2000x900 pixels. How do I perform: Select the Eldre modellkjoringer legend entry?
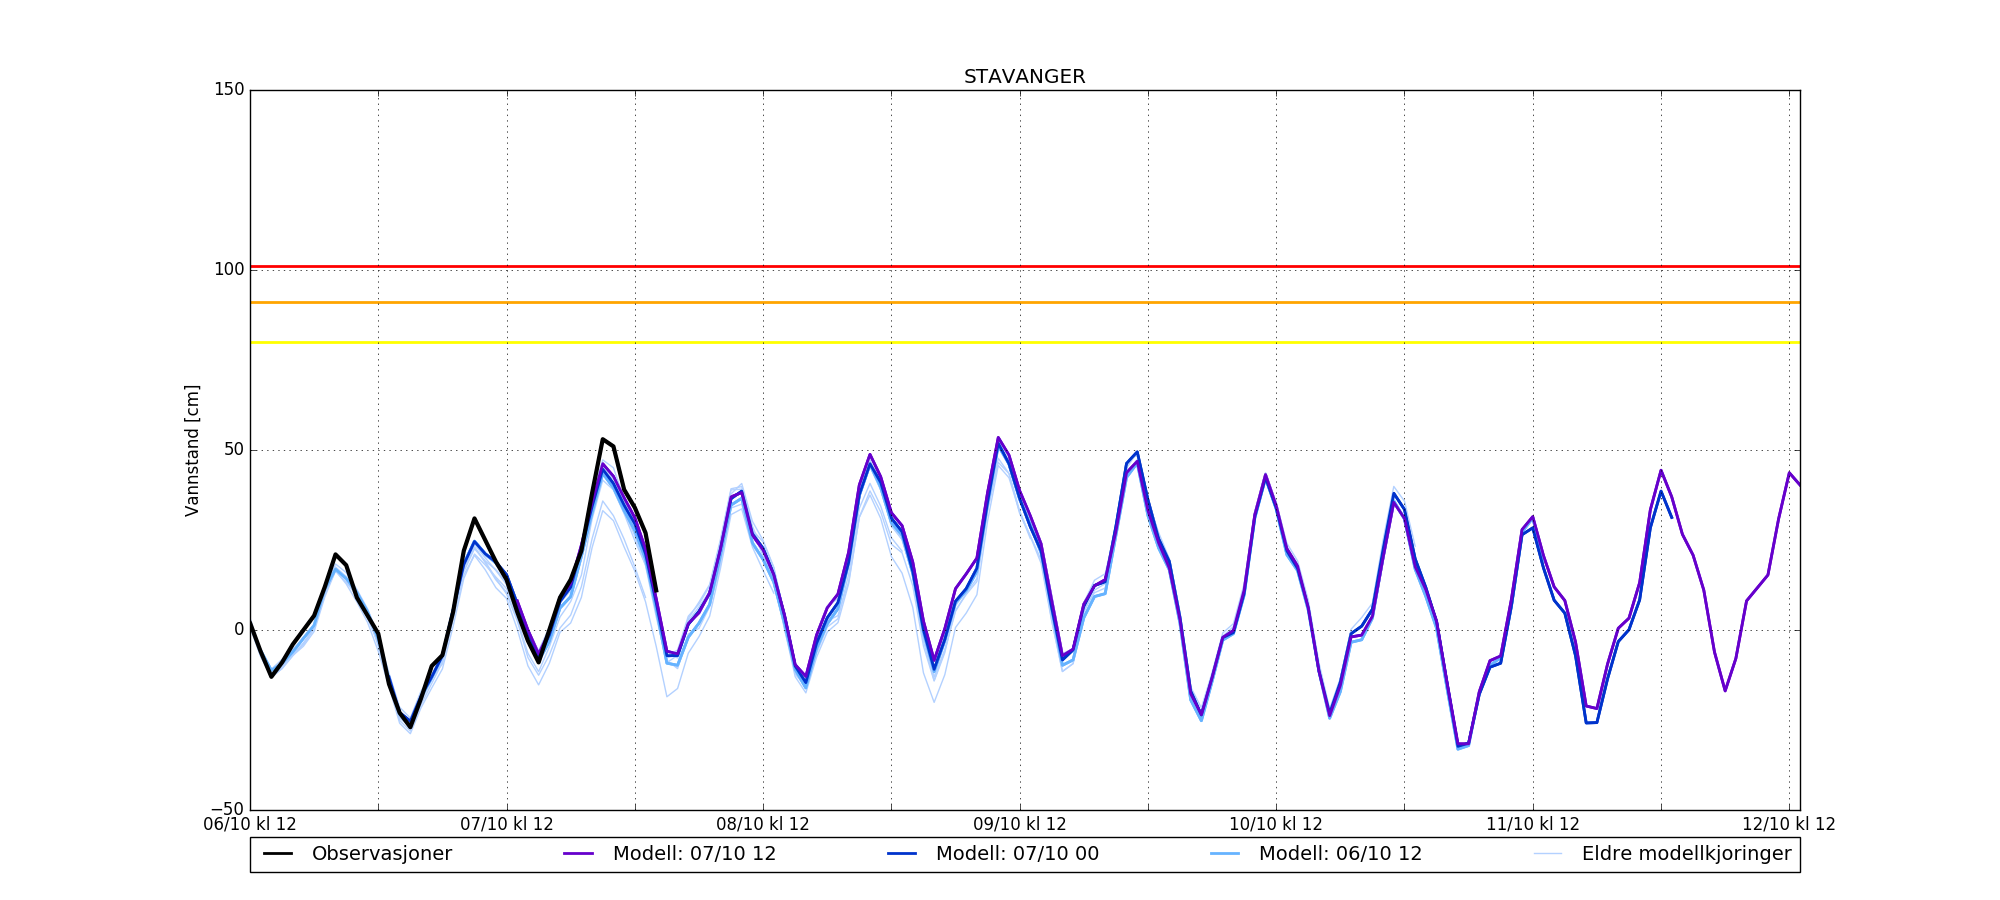[1662, 854]
